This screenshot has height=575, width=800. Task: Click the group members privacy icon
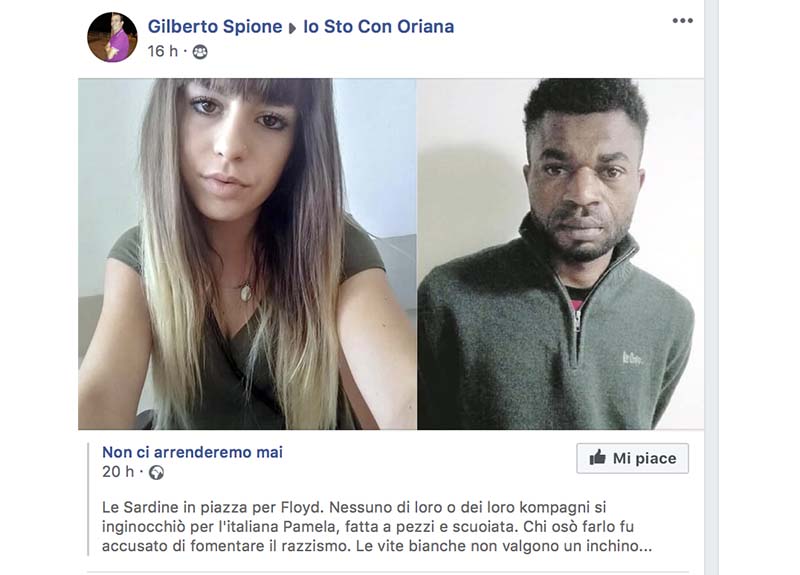click(x=200, y=52)
